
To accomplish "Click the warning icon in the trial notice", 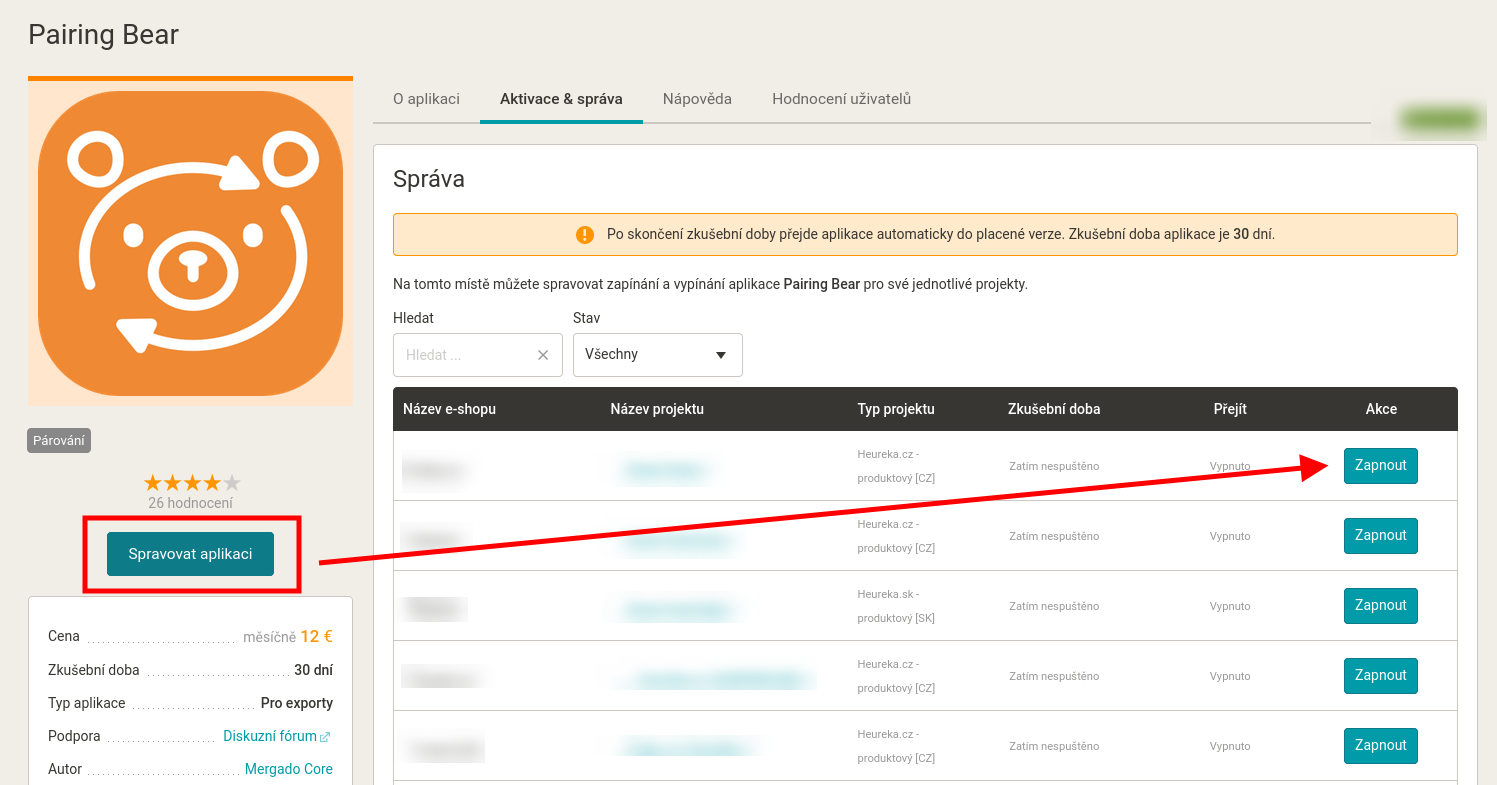I will point(585,235).
